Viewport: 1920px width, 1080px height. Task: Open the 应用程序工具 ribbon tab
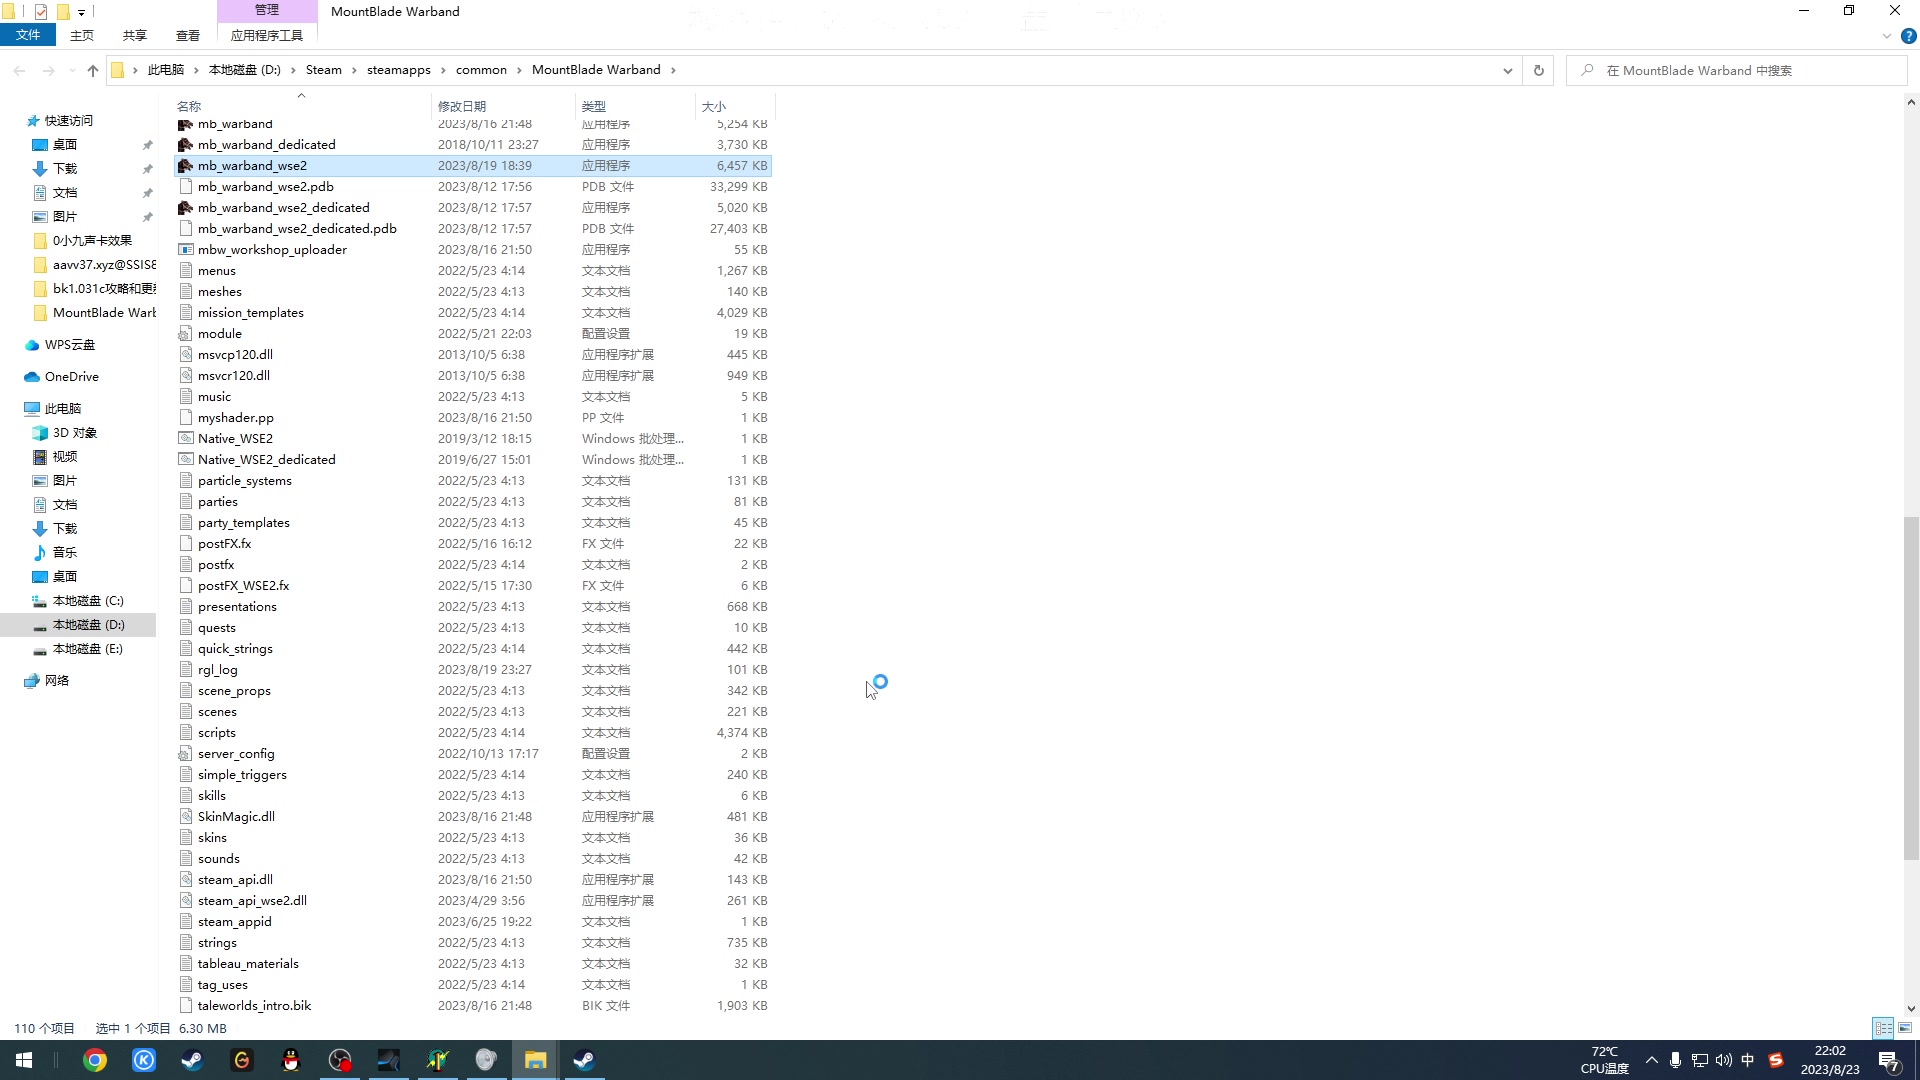(x=267, y=35)
